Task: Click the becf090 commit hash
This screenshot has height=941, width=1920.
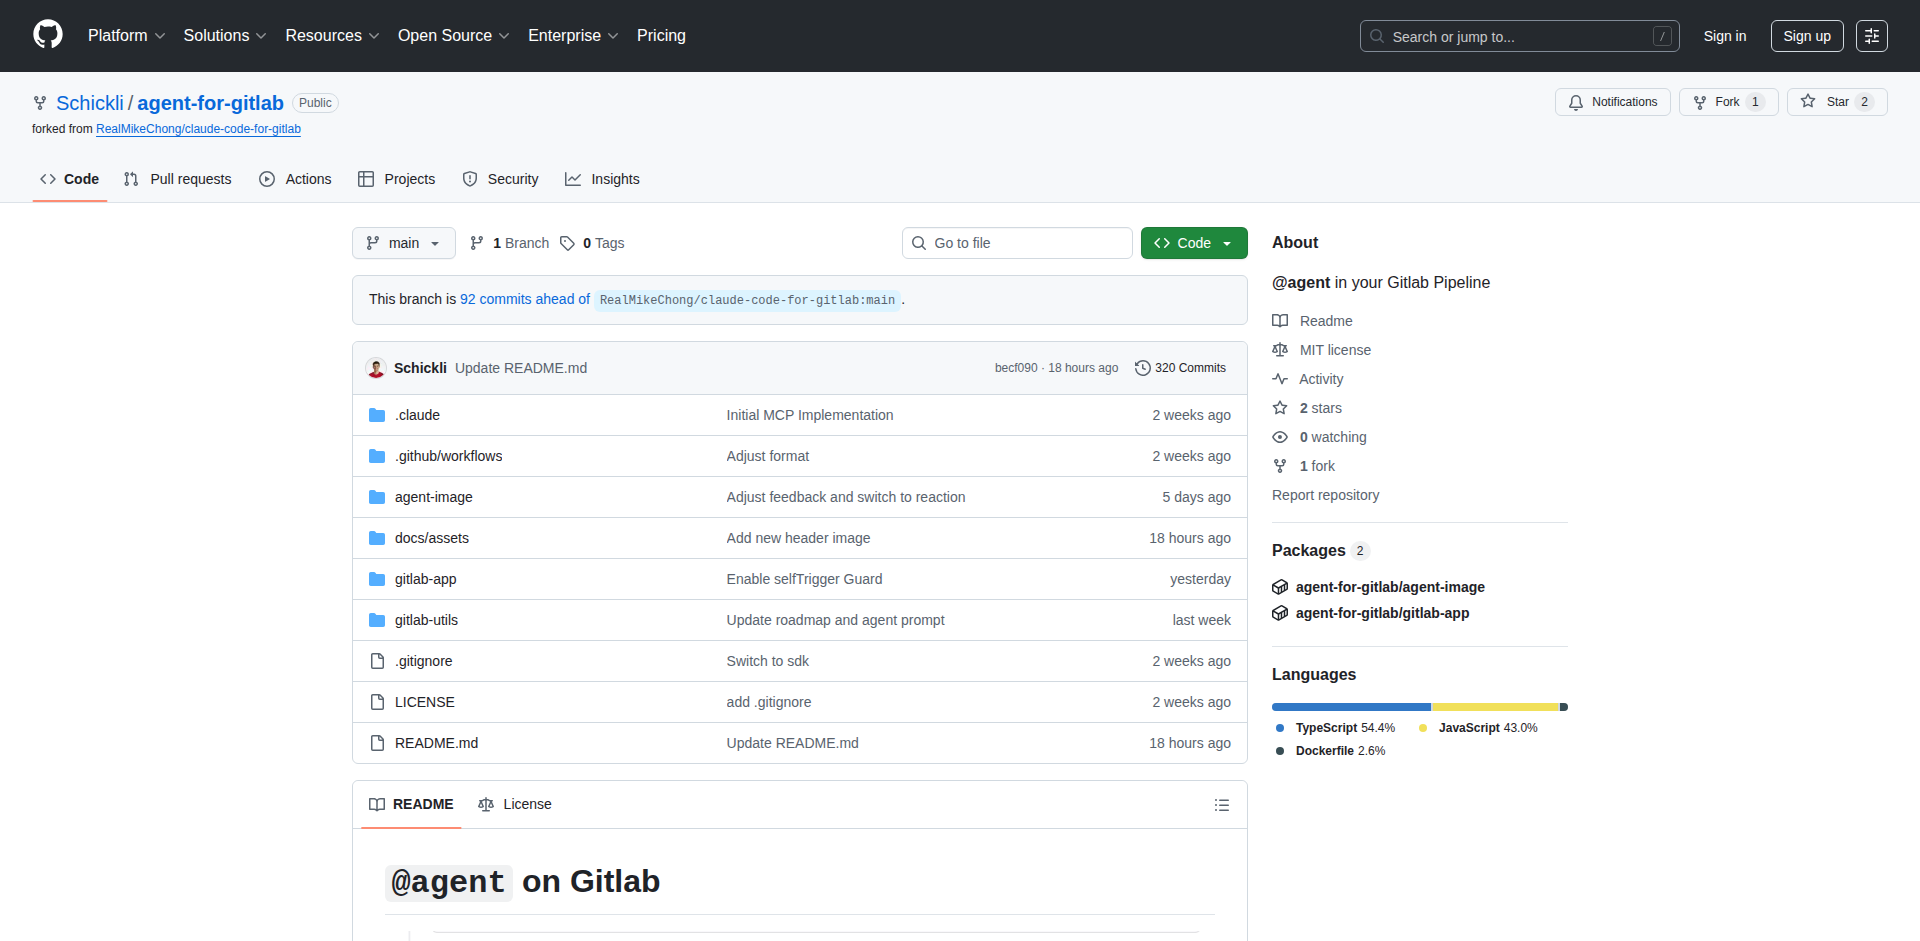Action: click(x=1016, y=368)
